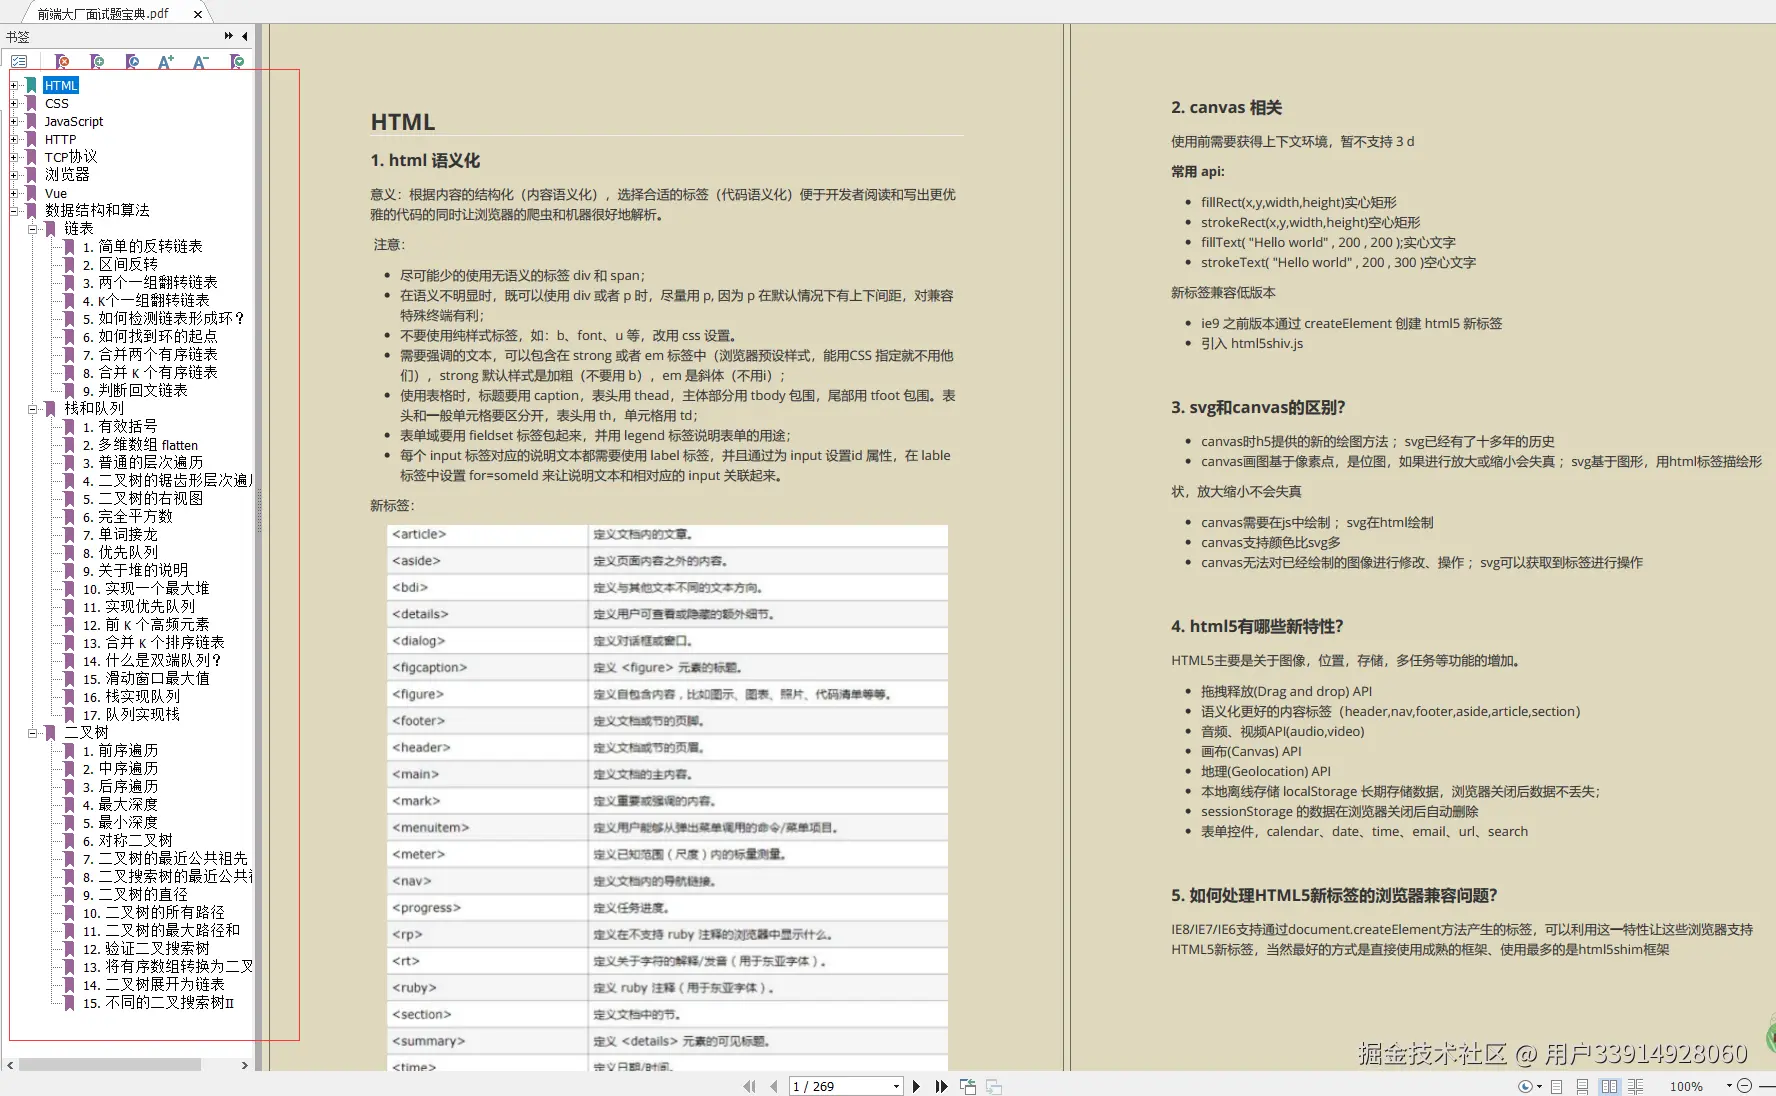Viewport: 1776px width, 1096px height.
Task: Click the 书签 panel title
Action: point(18,37)
